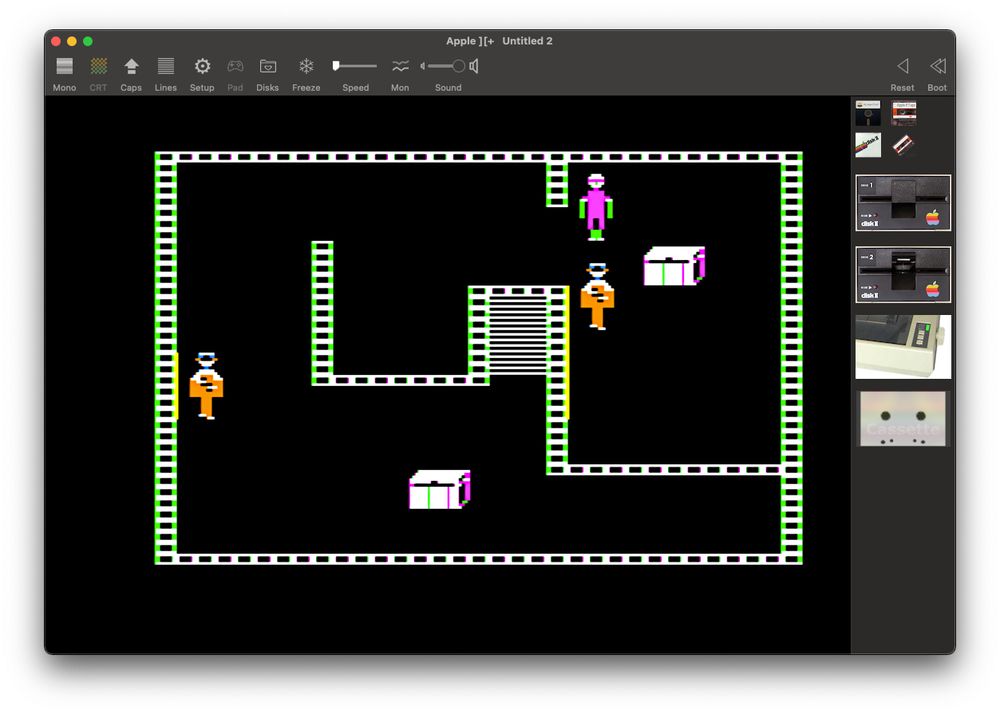The width and height of the screenshot is (1000, 713).
Task: Toggle the CRT effect icon
Action: [x=98, y=66]
